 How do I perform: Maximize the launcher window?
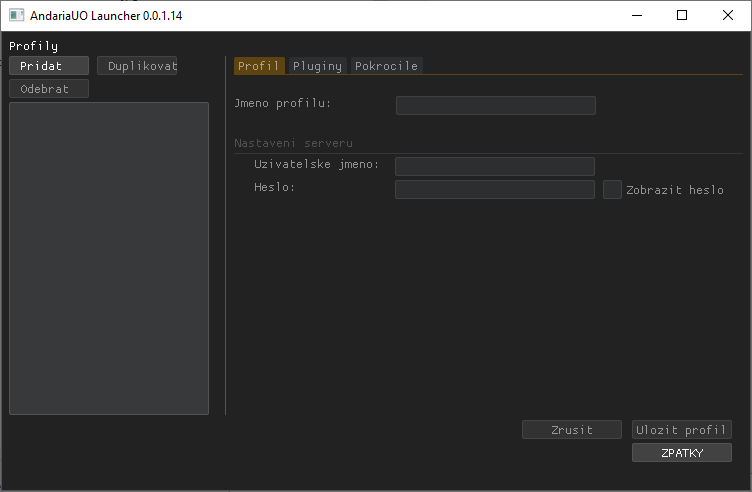(x=682, y=16)
